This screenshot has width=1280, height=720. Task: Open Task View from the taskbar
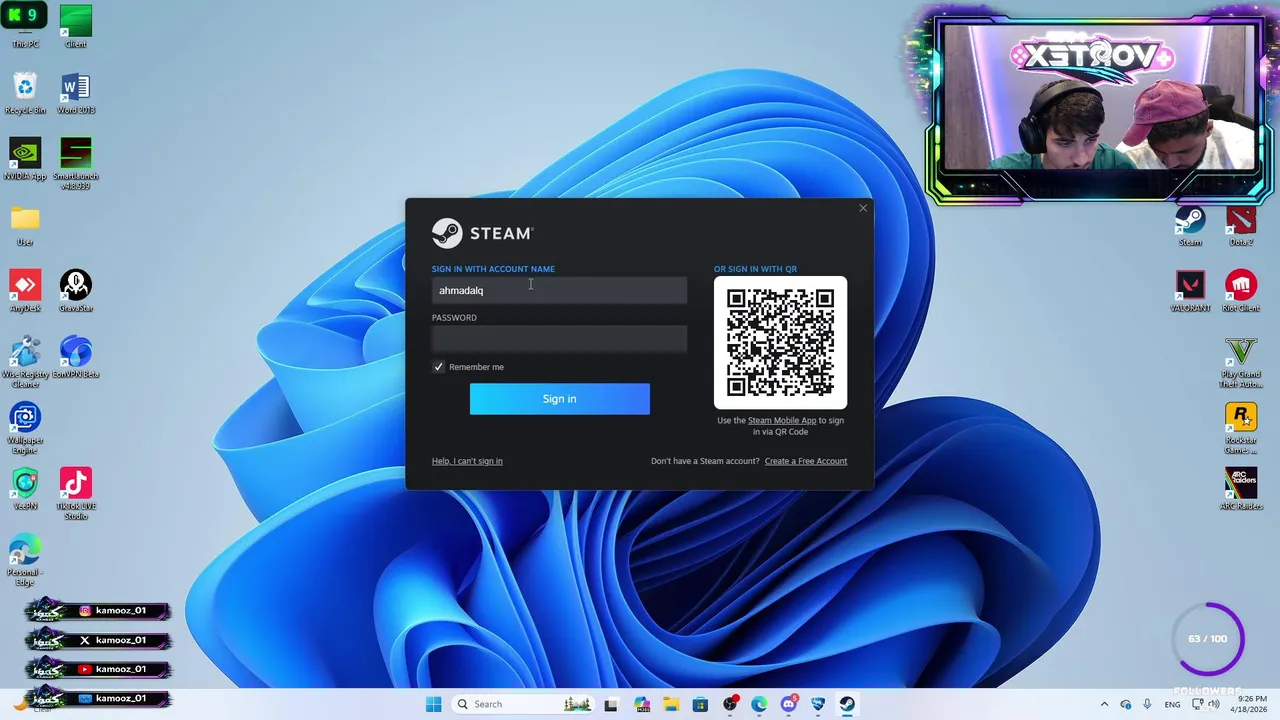pyautogui.click(x=611, y=704)
